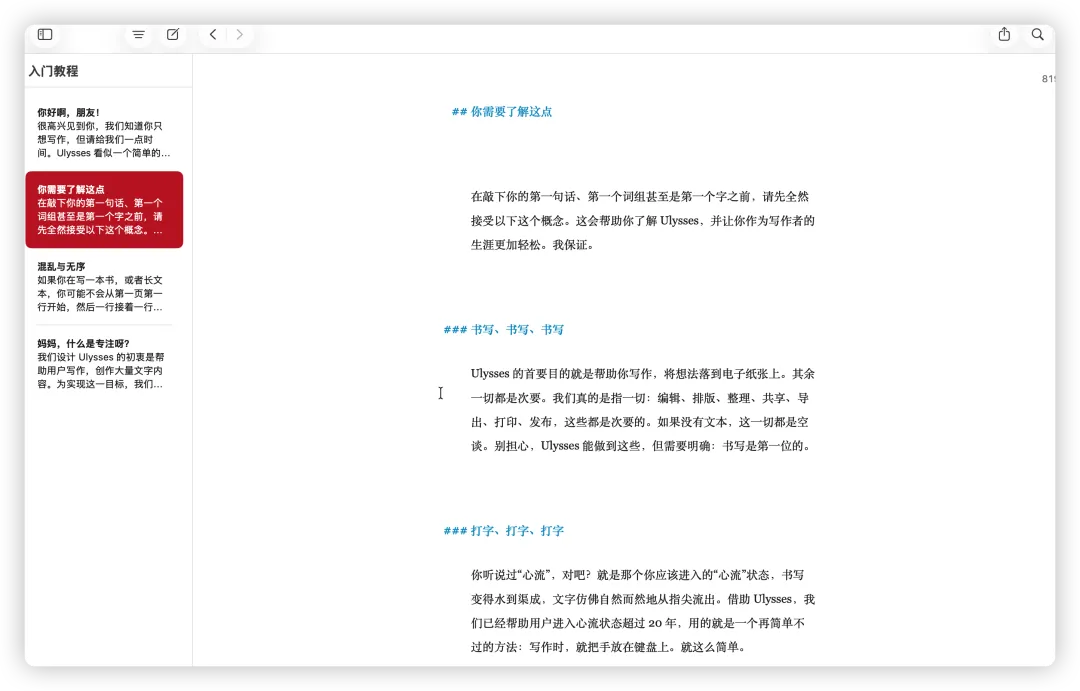Click the '入门教程' group title
1080x691 pixels.
[54, 71]
